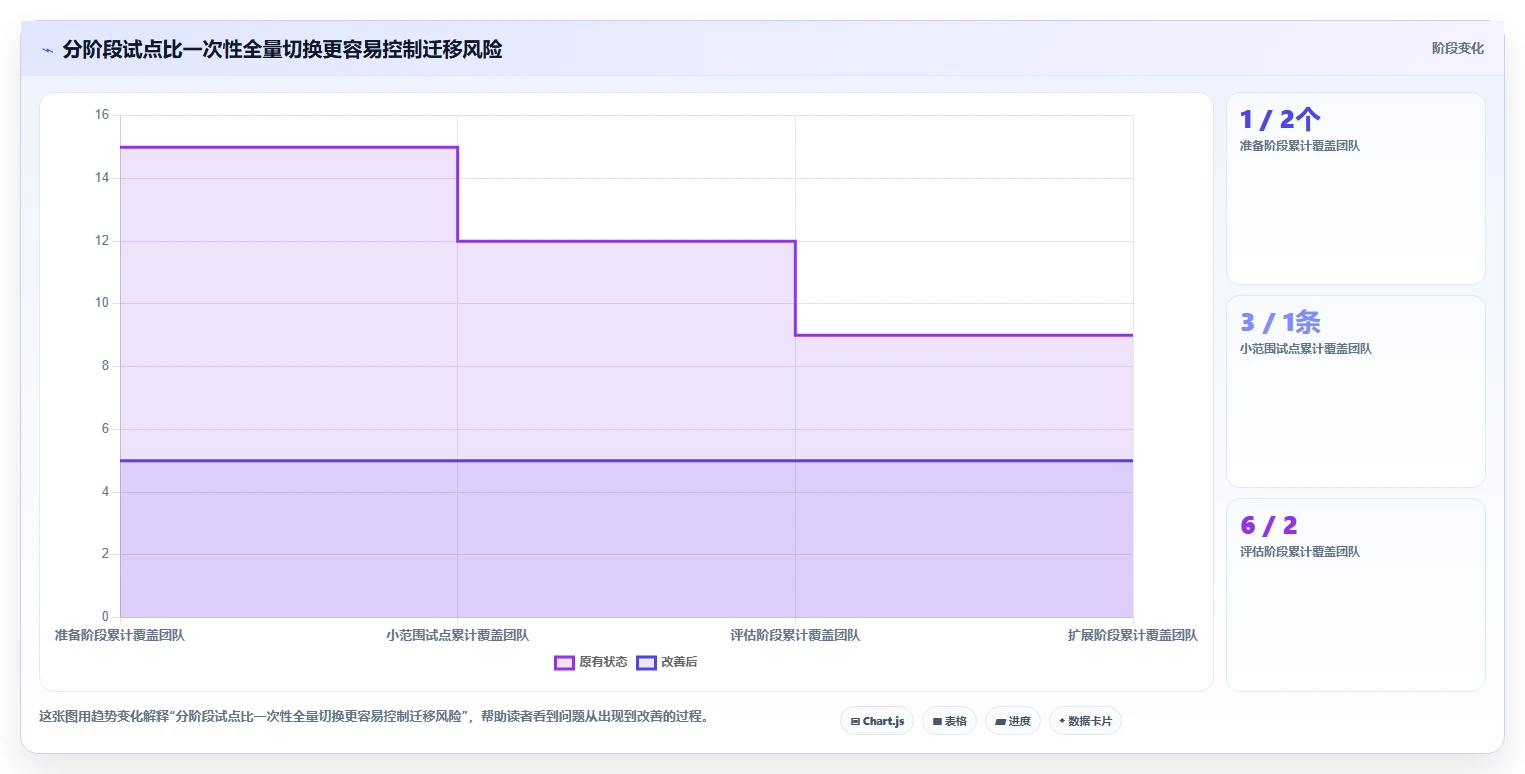The width and height of the screenshot is (1525, 774).
Task: Toggle the 原有状态 legend swatch
Action: pos(564,662)
